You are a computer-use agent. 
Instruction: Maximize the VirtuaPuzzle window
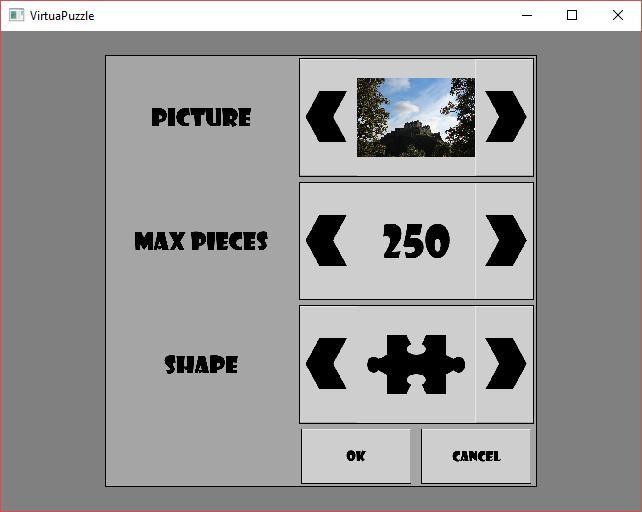click(x=572, y=16)
